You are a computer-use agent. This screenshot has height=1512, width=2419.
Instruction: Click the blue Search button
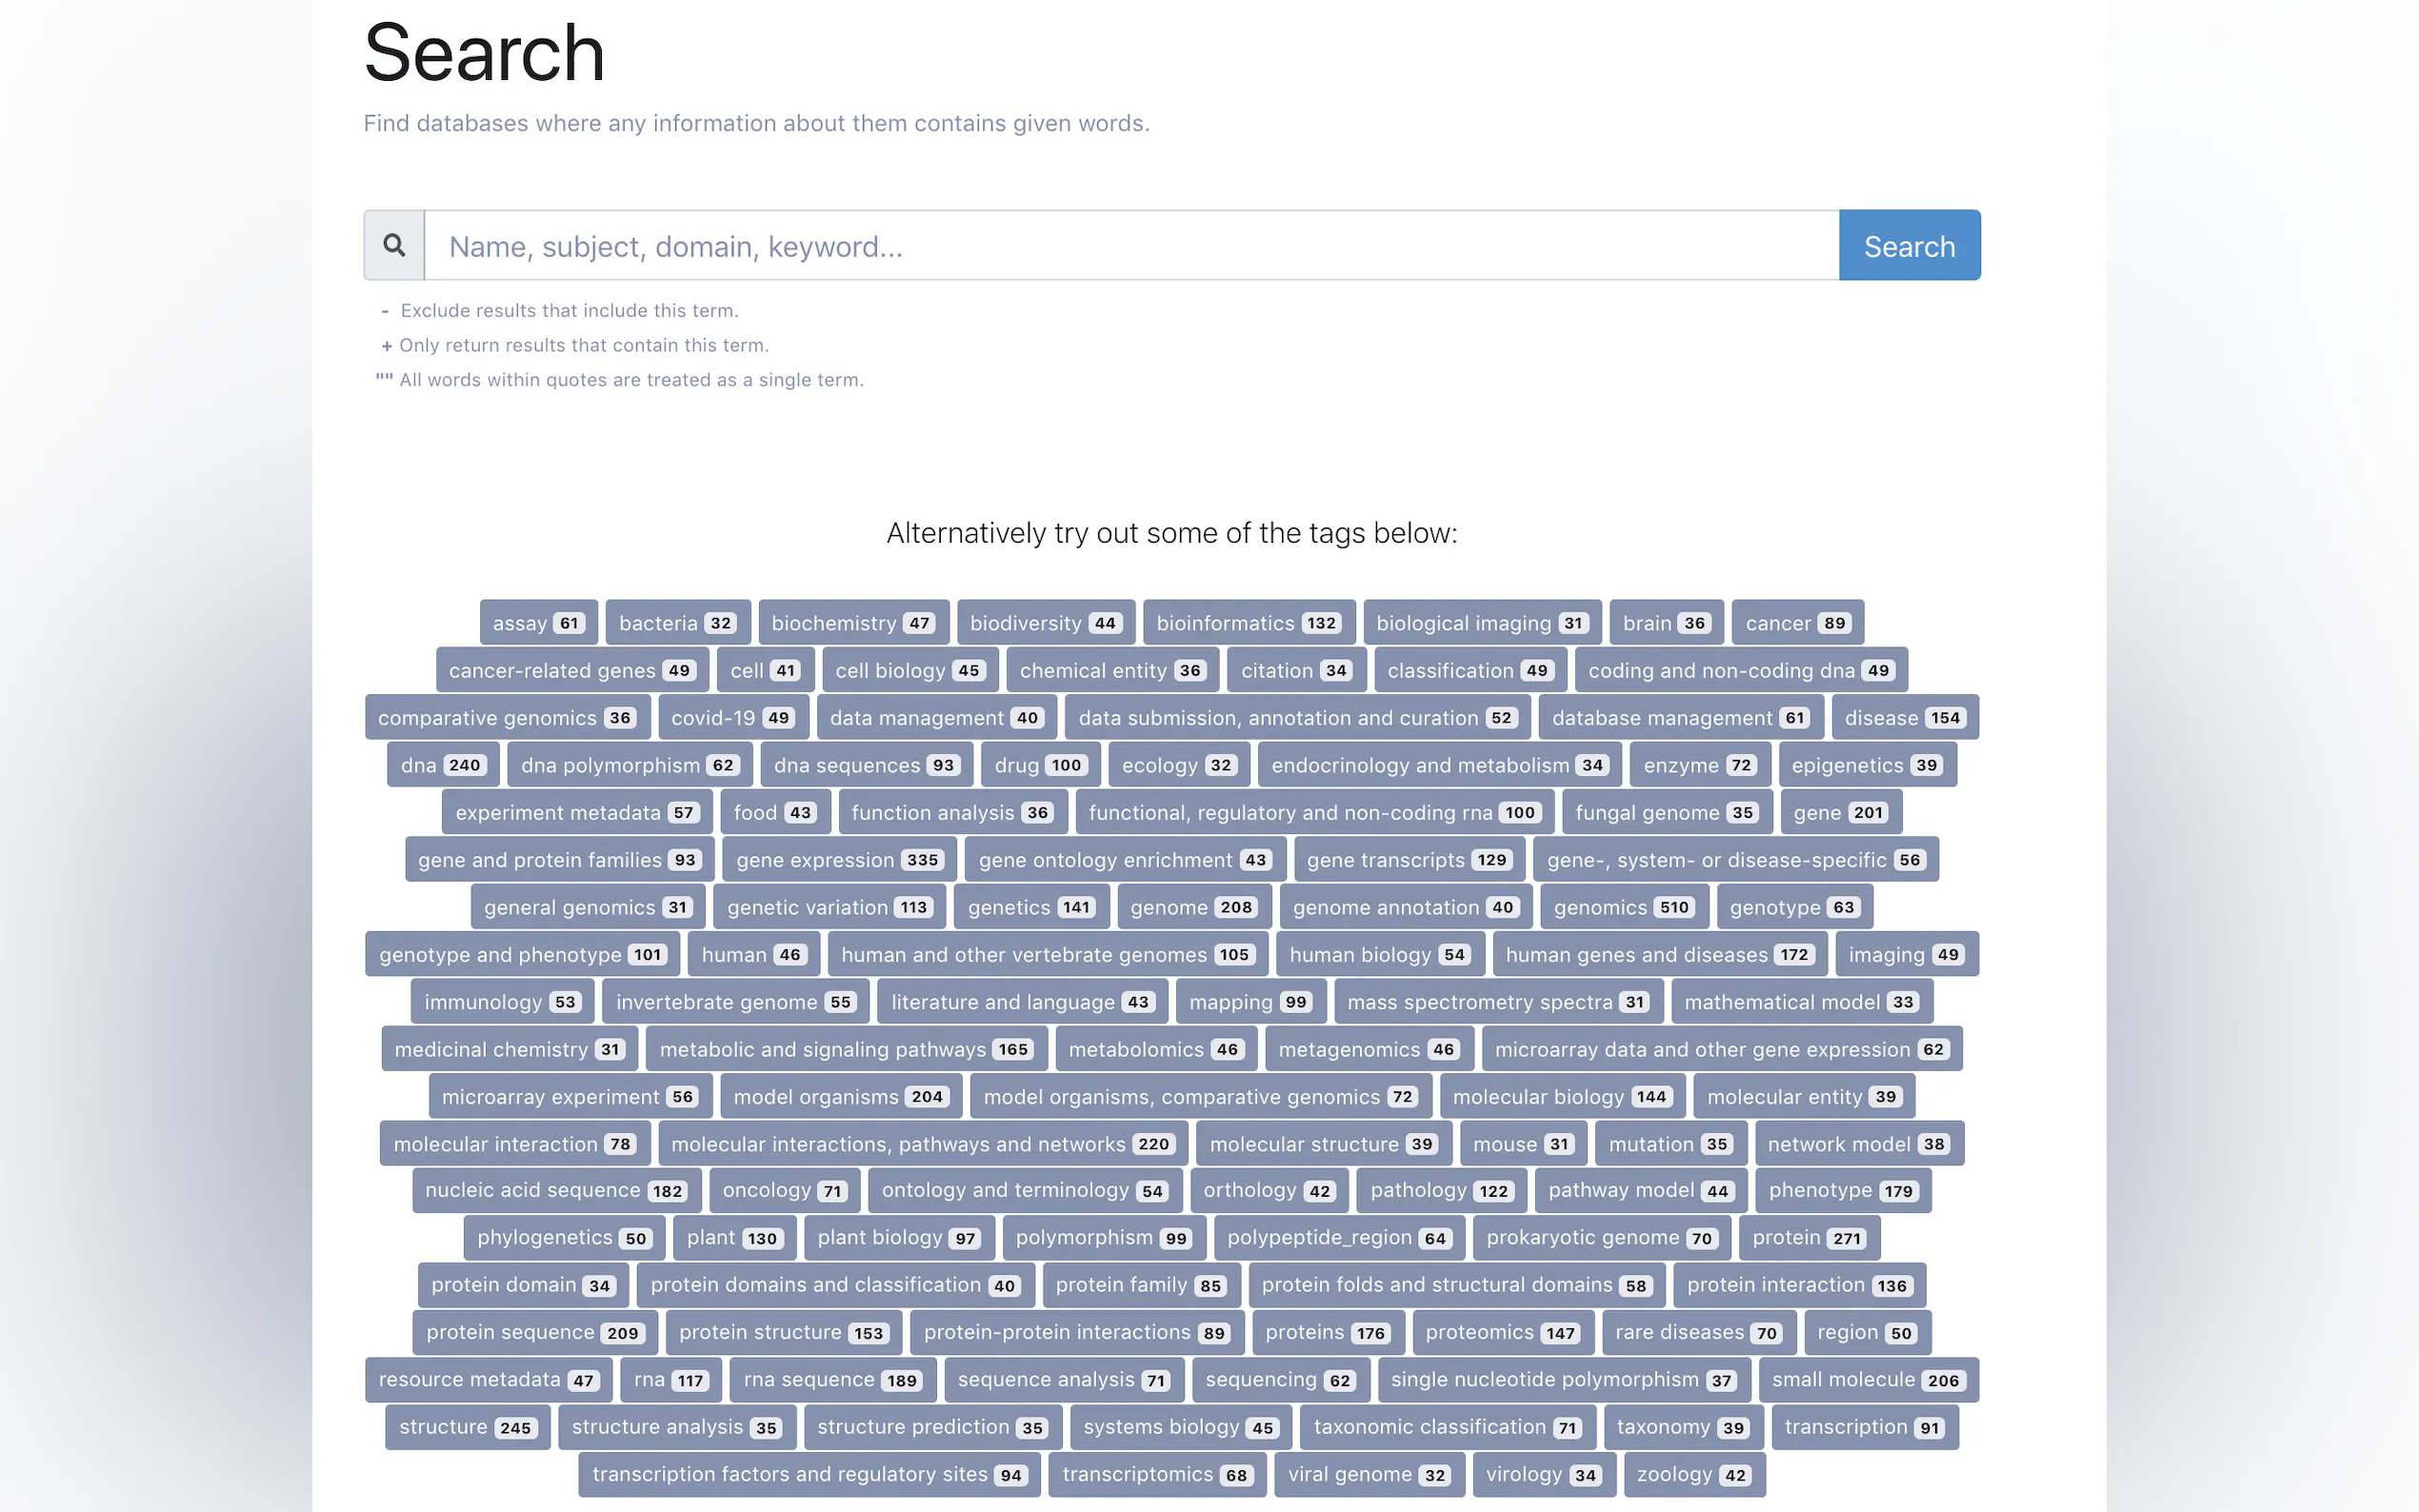click(x=1908, y=245)
